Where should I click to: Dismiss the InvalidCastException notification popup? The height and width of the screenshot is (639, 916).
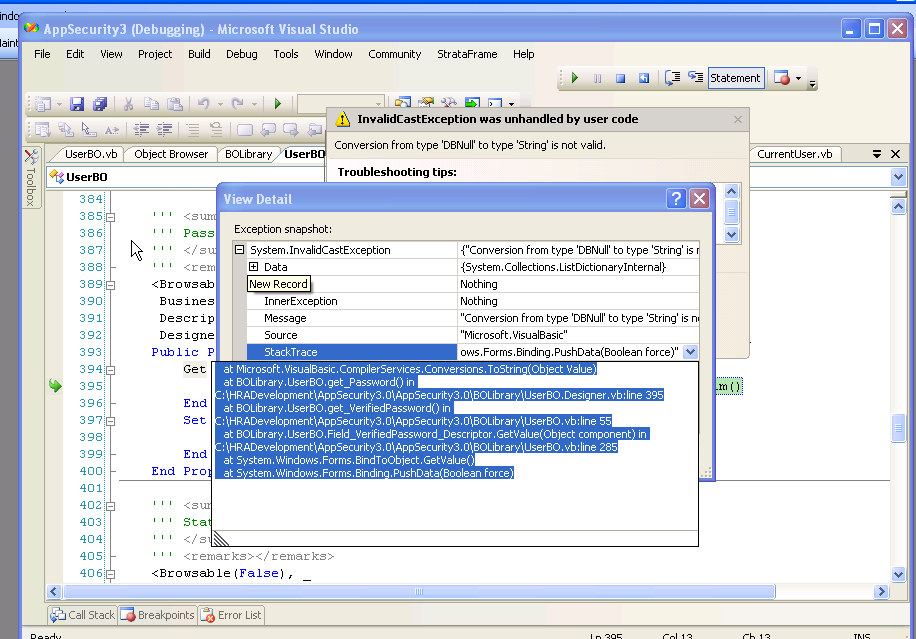738,119
